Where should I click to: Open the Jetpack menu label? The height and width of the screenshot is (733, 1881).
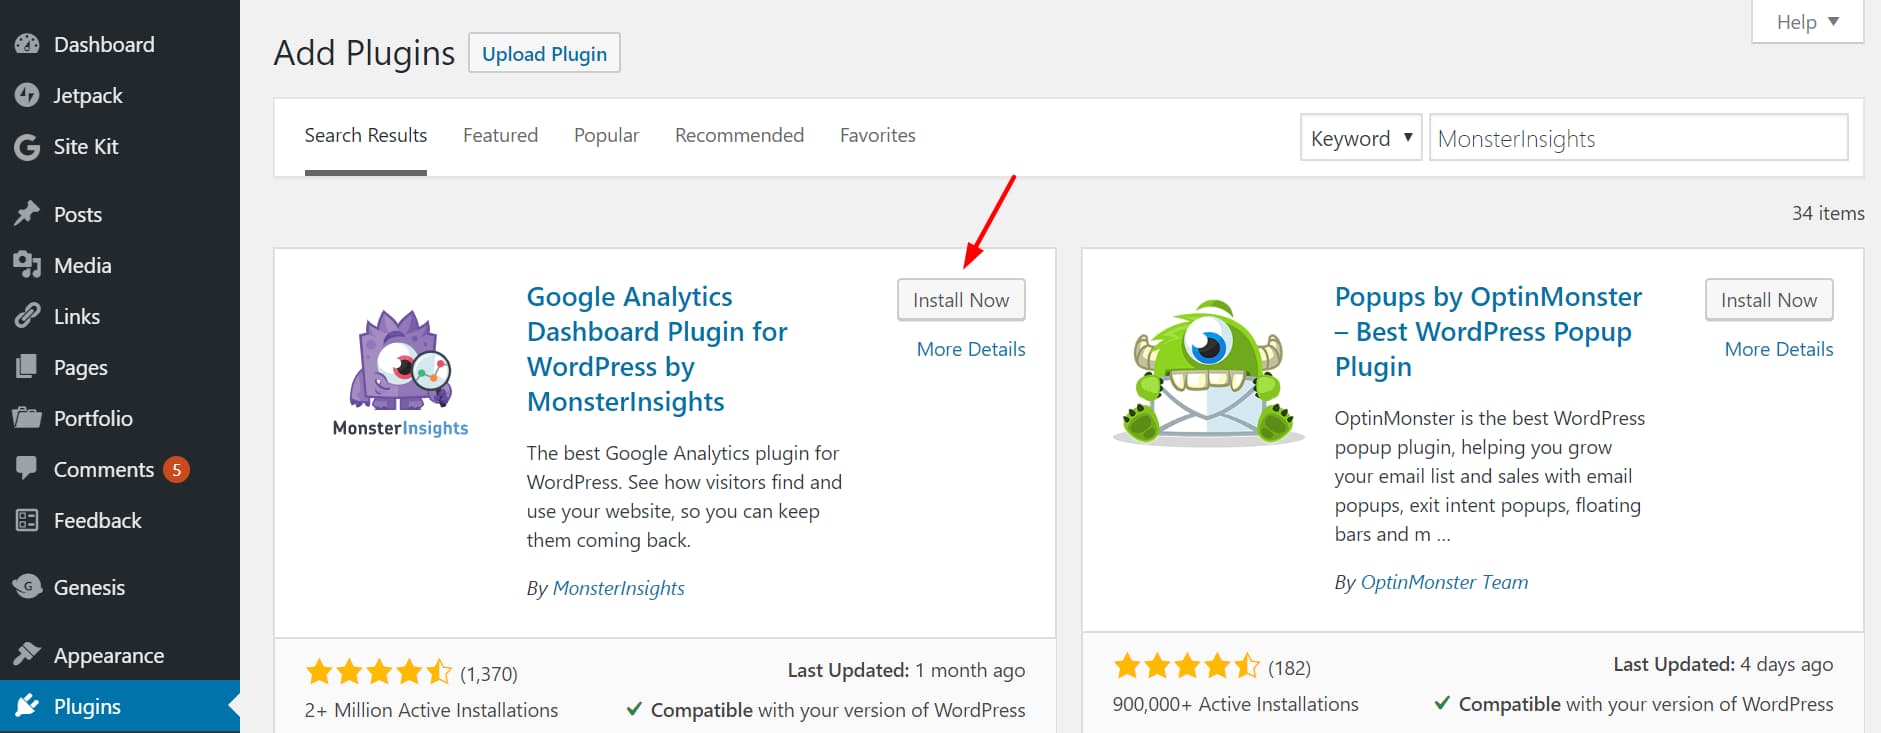coord(88,95)
